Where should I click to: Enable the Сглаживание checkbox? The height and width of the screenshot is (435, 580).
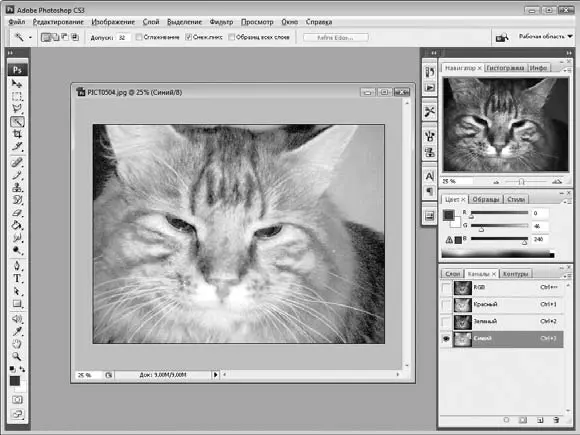tap(139, 37)
